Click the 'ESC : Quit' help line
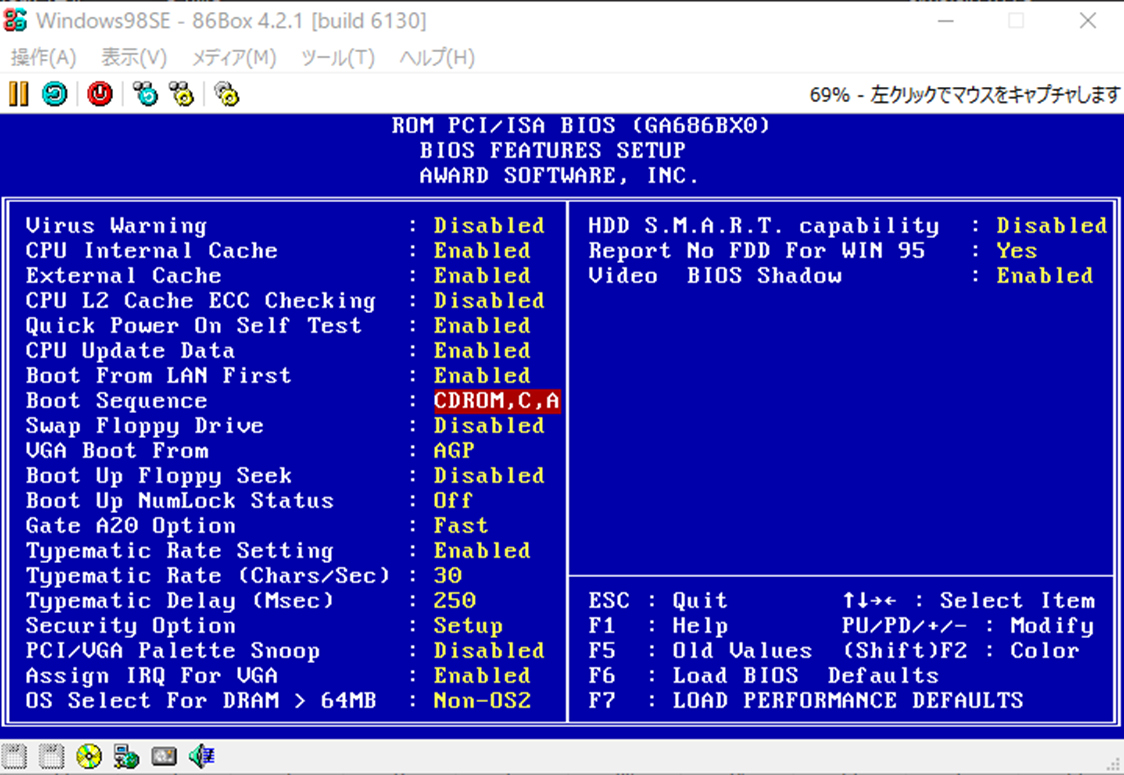 pyautogui.click(x=657, y=601)
